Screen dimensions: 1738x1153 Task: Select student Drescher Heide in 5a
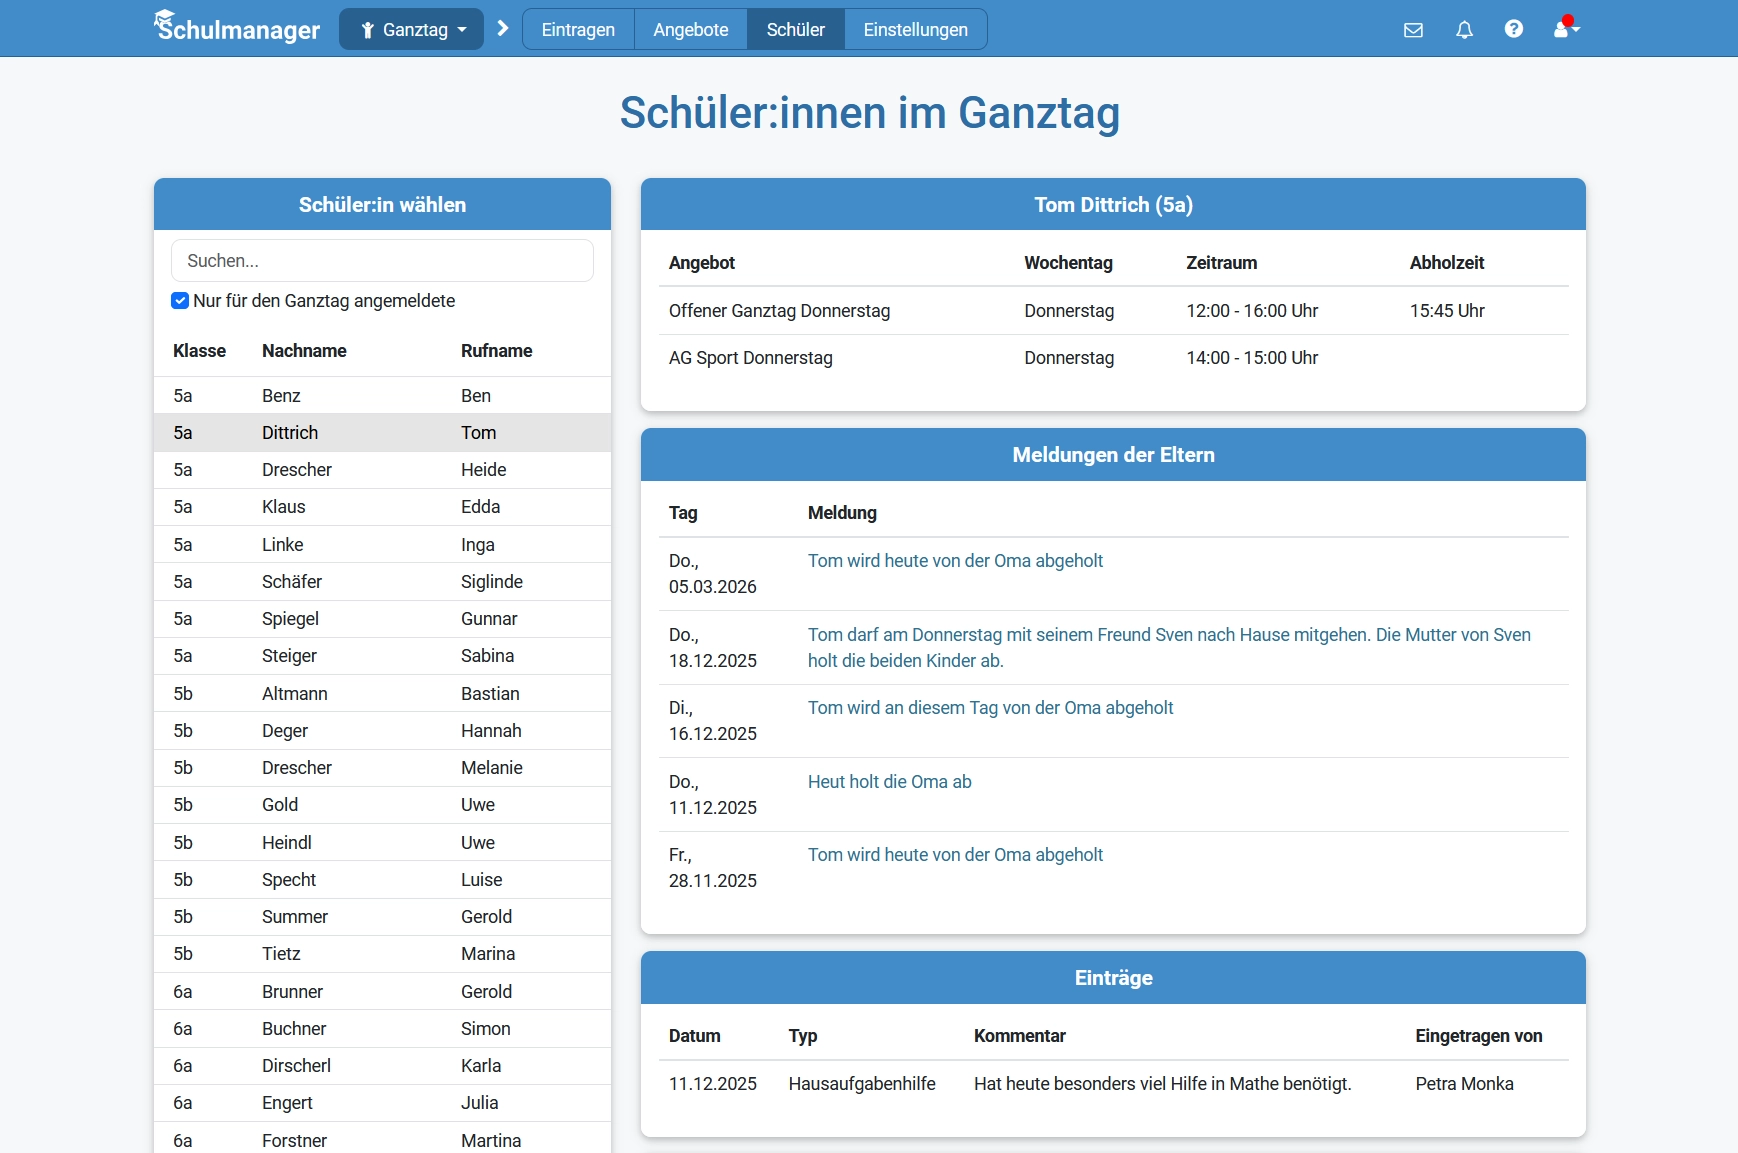point(382,470)
